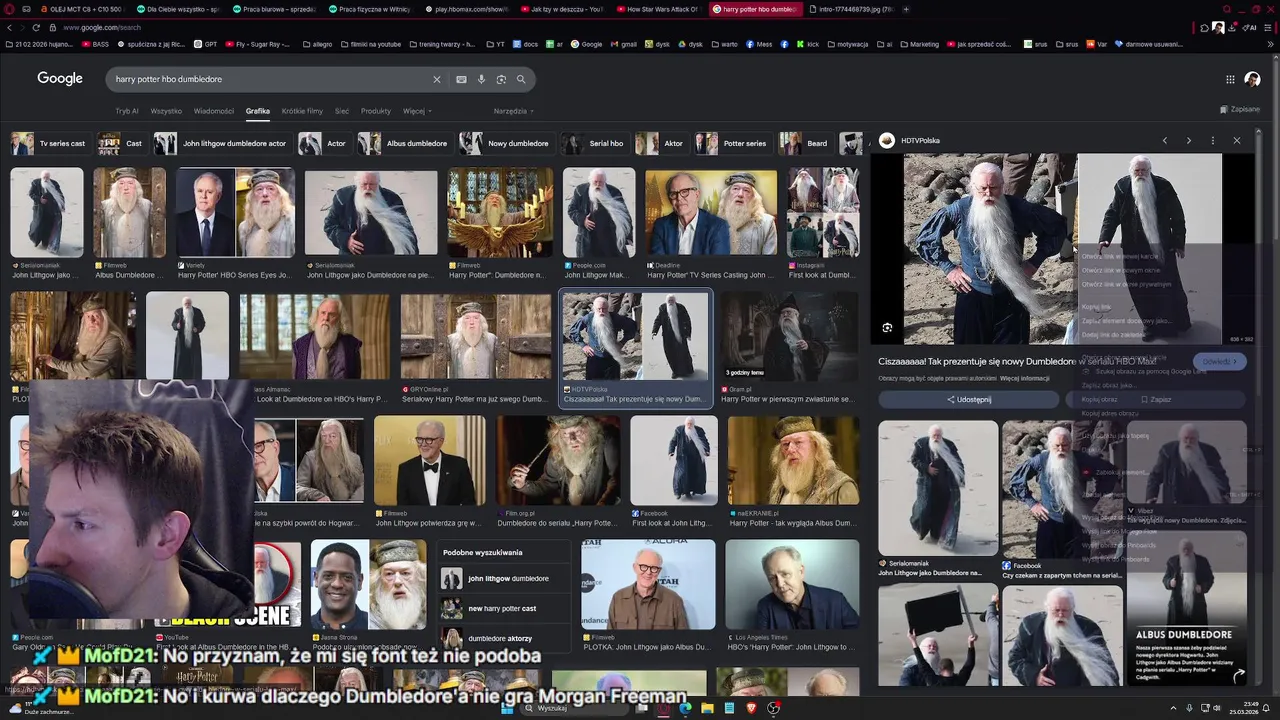Open the Krótkie filmy tab
The width and height of the screenshot is (1280, 720).
pyautogui.click(x=302, y=111)
